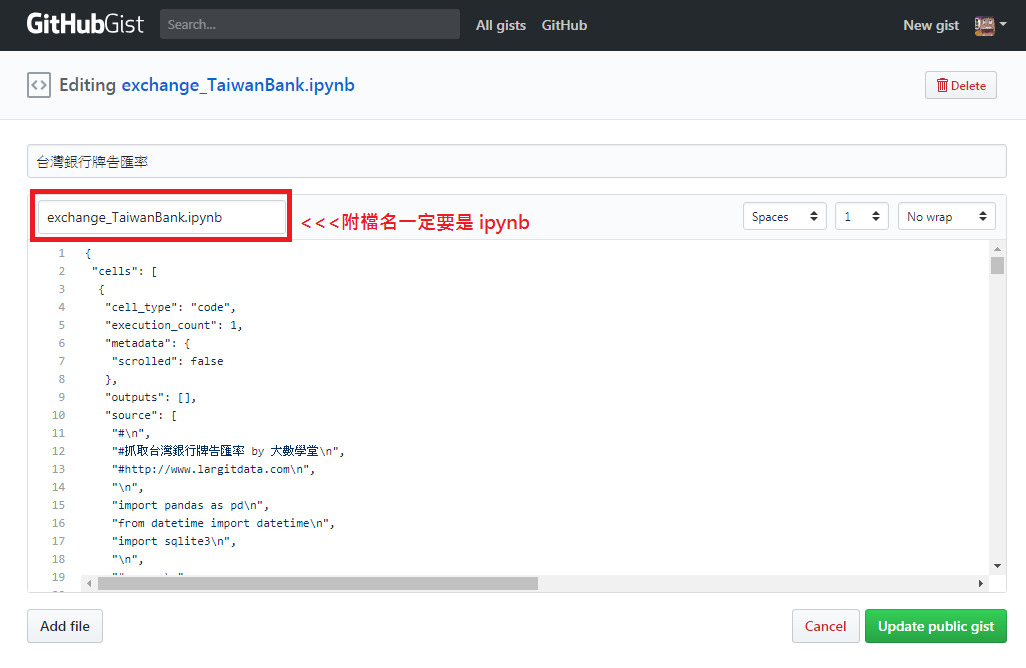
Task: Click the code brackets icon beside Editing
Action: point(39,85)
